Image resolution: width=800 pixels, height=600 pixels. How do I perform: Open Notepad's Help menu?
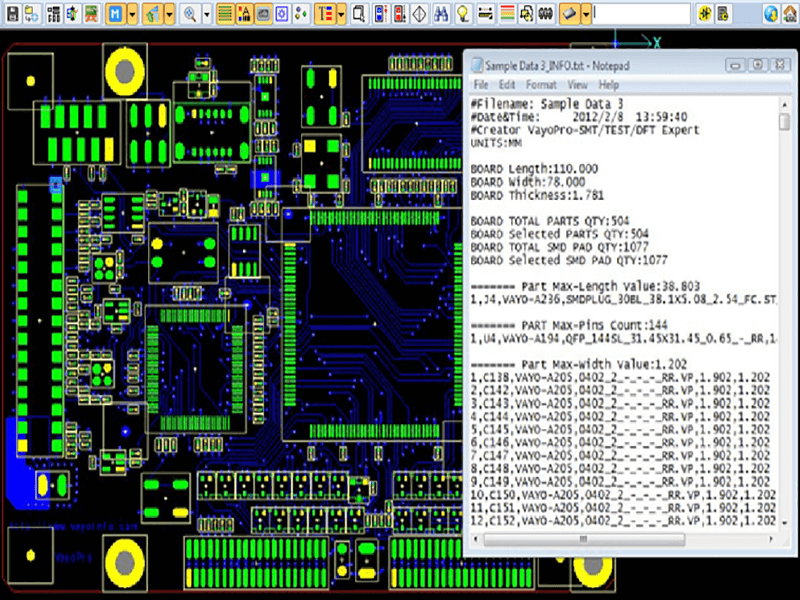point(608,85)
